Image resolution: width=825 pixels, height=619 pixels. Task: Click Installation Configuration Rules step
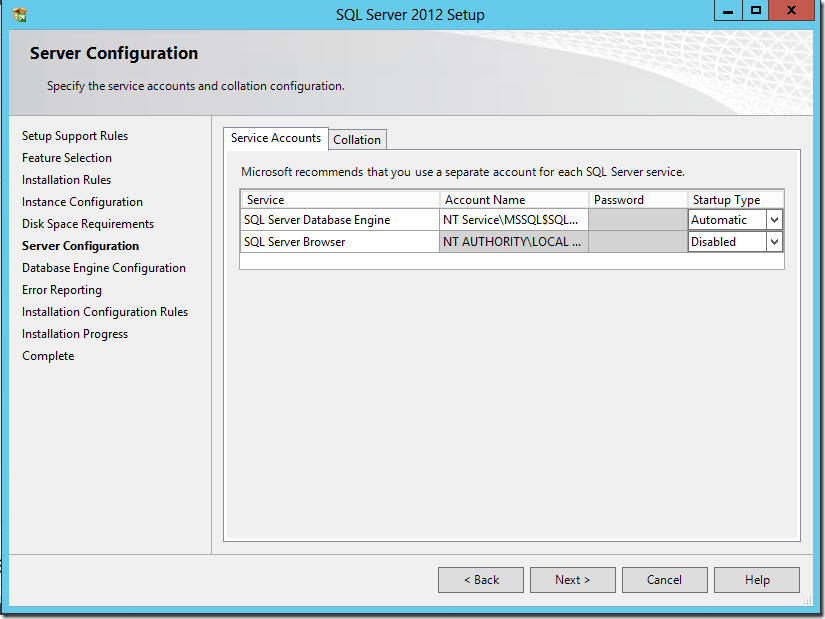coord(105,312)
